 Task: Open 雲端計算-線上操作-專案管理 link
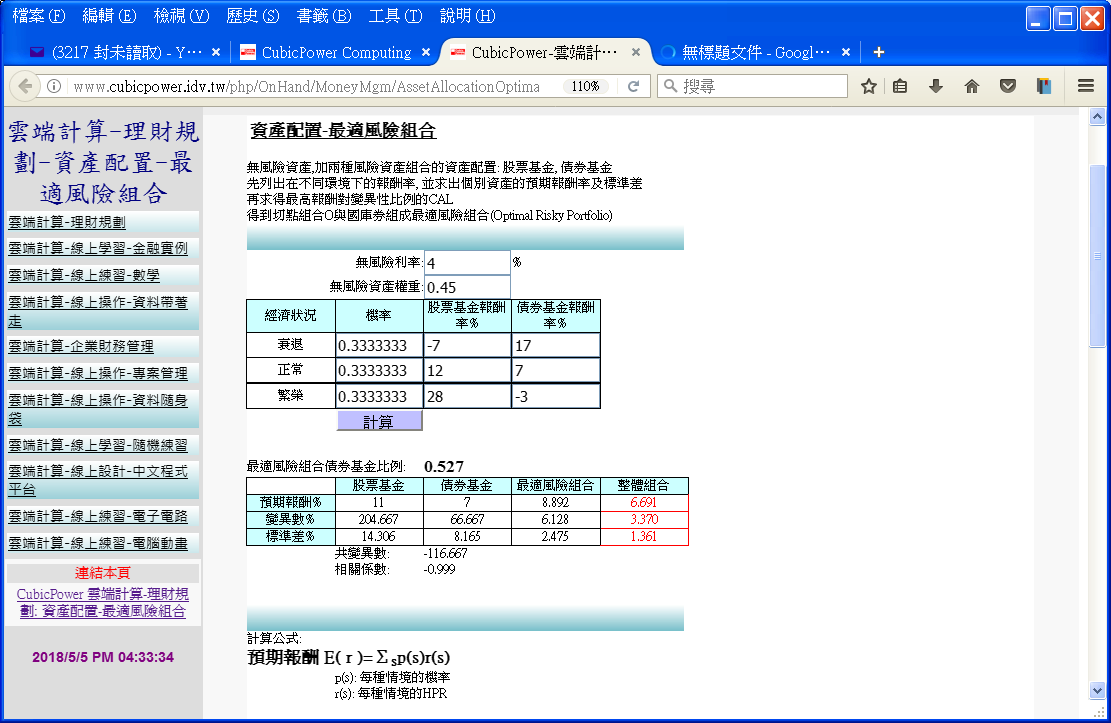pyautogui.click(x=98, y=374)
